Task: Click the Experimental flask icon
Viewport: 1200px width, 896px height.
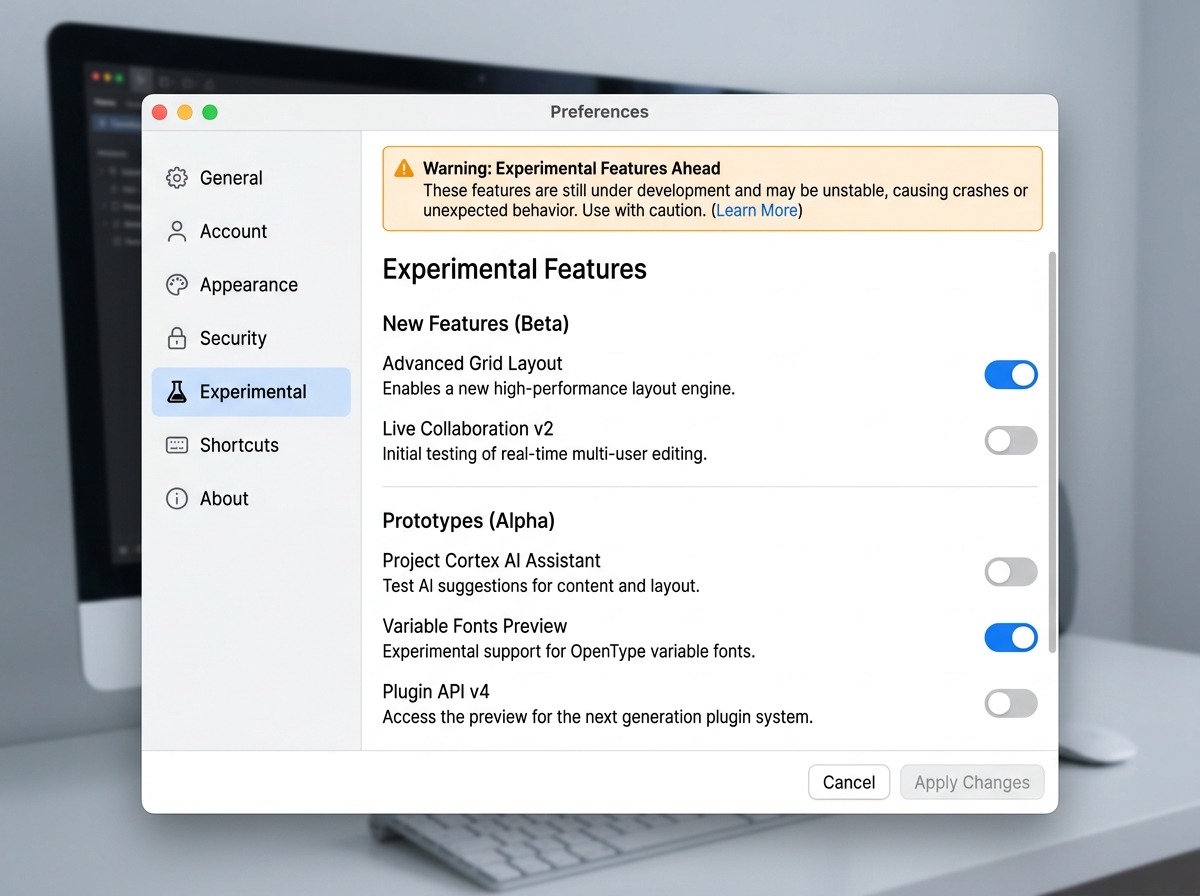Action: pyautogui.click(x=177, y=392)
